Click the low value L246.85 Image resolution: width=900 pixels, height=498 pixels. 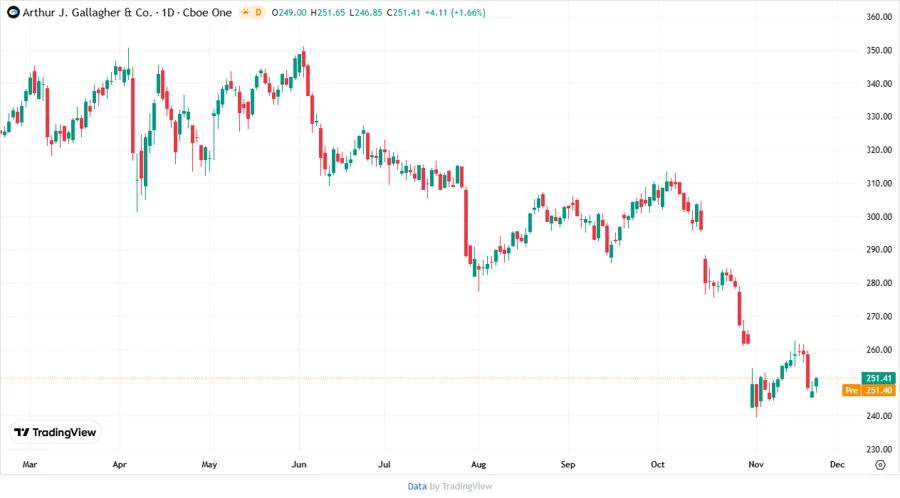point(366,12)
